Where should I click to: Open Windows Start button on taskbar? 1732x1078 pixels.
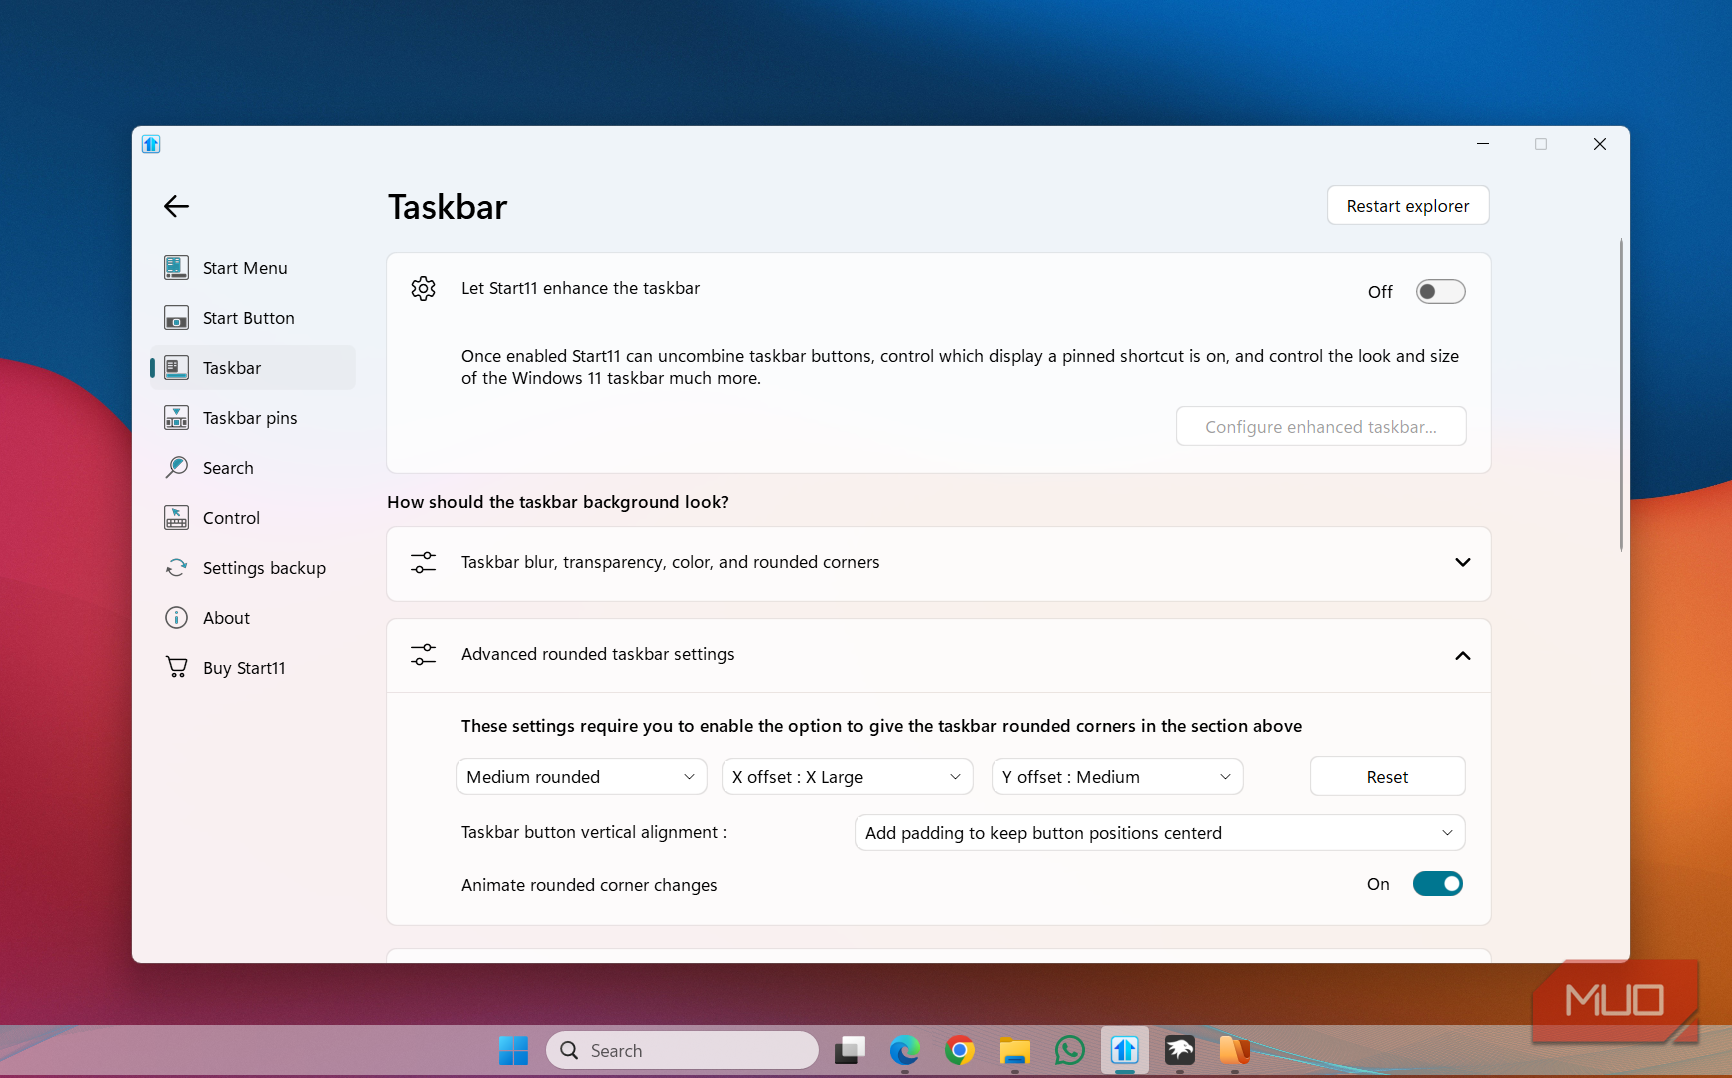(513, 1050)
